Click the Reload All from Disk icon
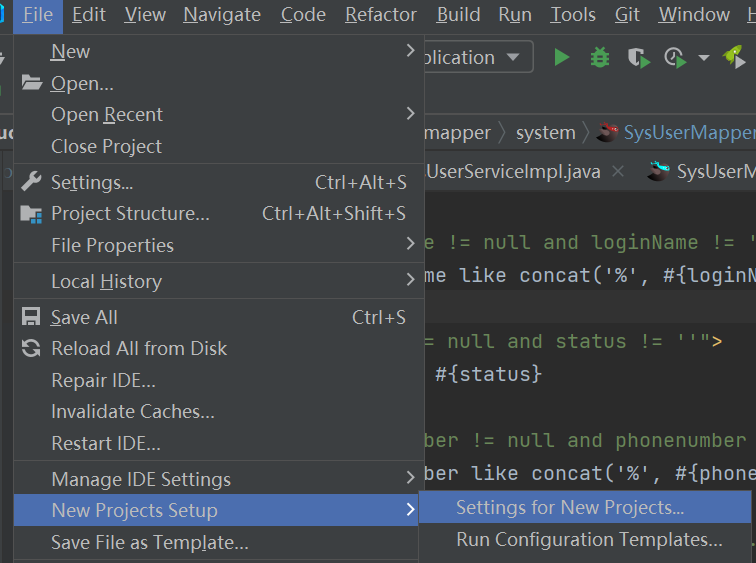The width and height of the screenshot is (756, 563). coord(31,349)
